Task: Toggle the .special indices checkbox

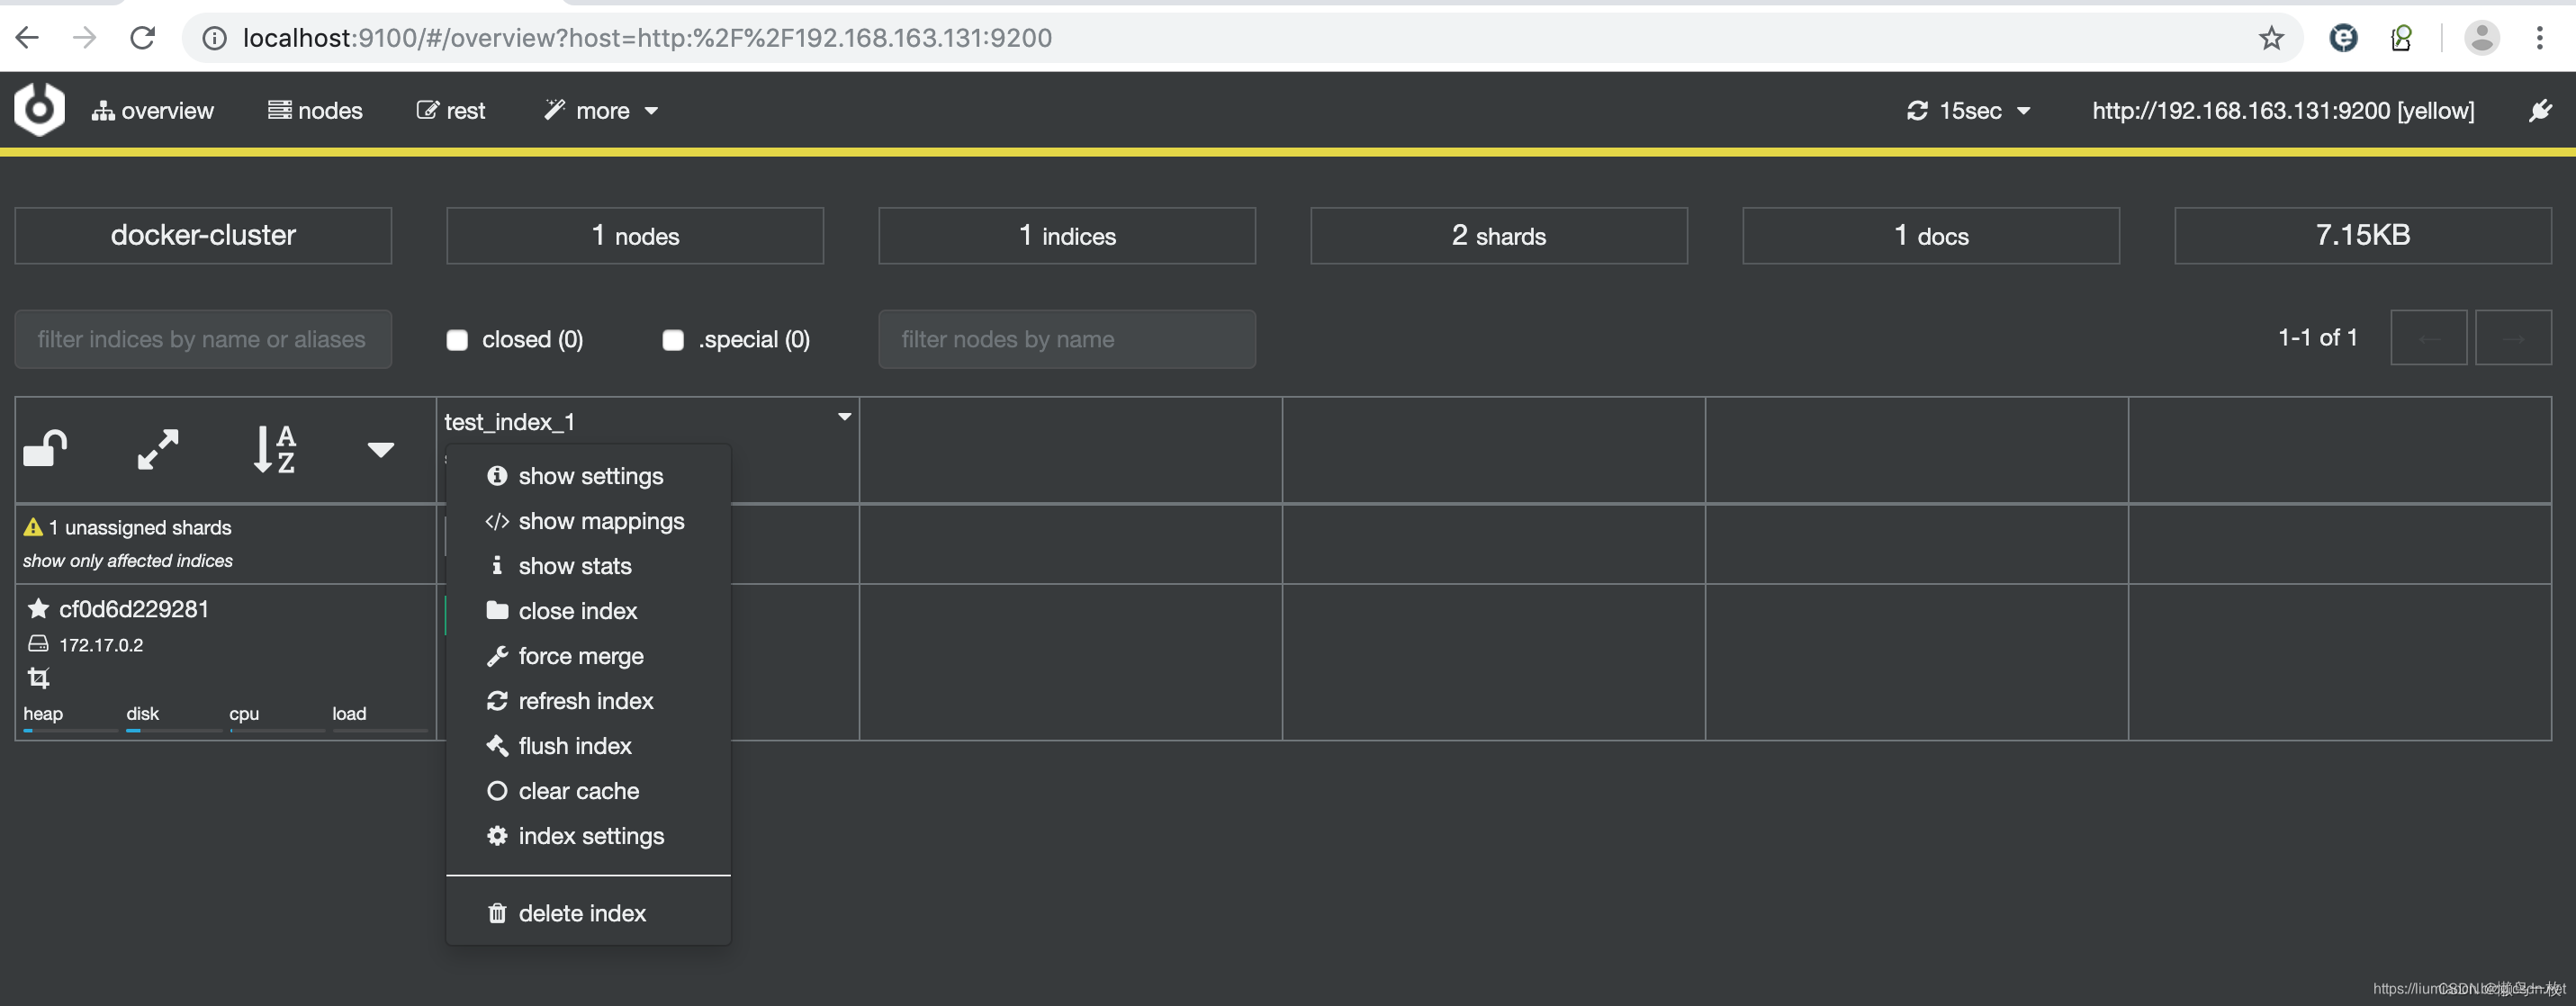Action: 672,338
